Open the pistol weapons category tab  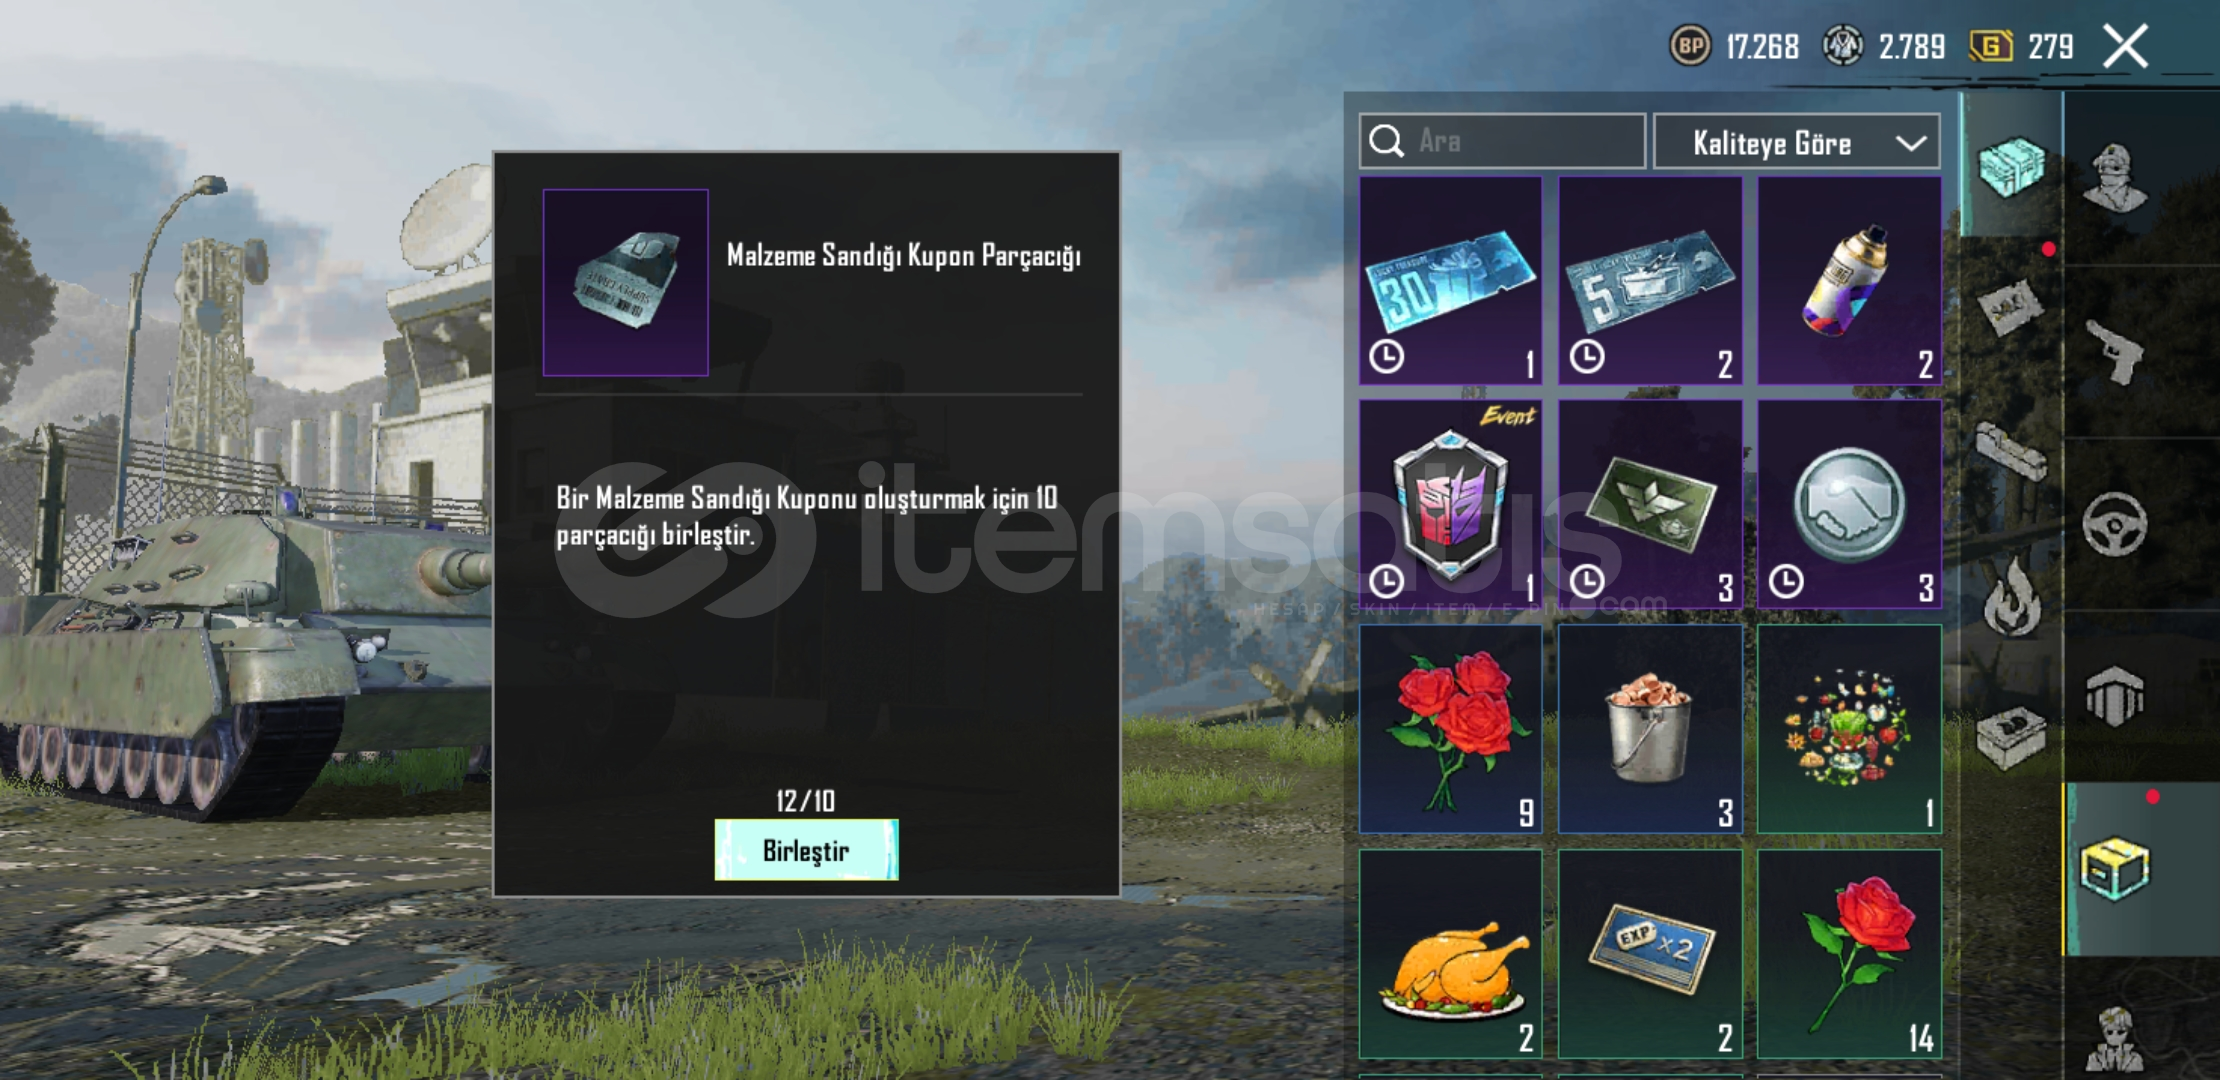tap(2114, 352)
